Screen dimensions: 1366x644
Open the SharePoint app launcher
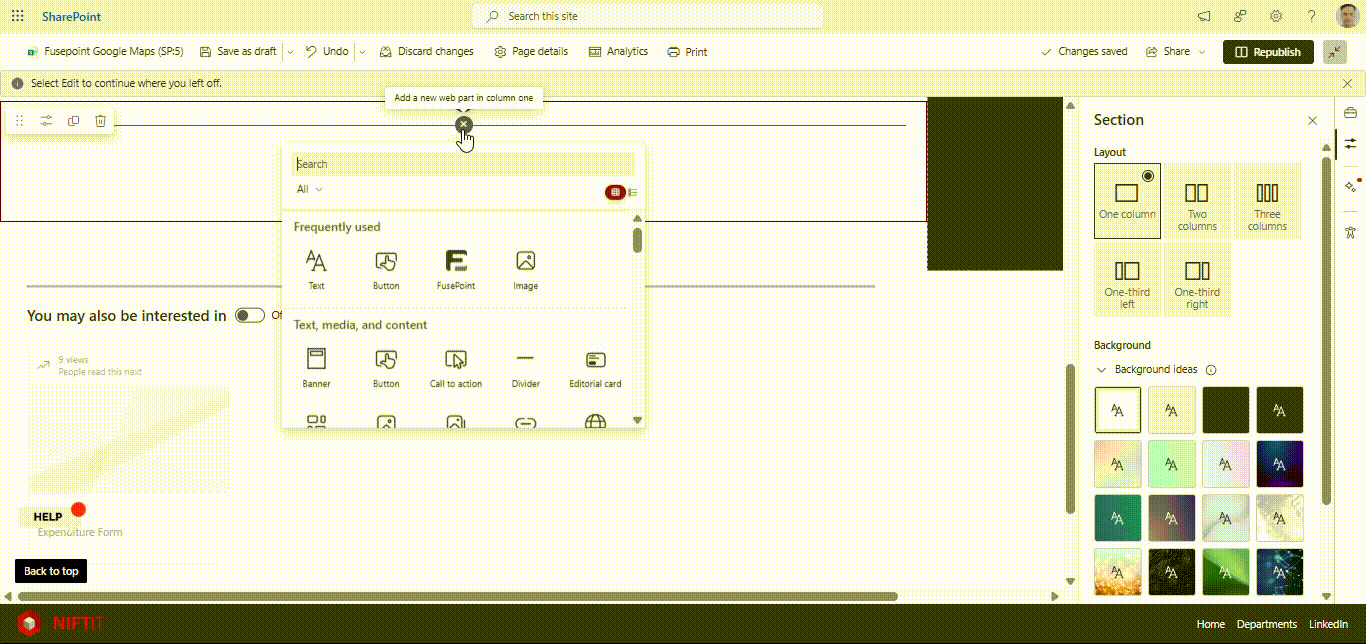(17, 17)
